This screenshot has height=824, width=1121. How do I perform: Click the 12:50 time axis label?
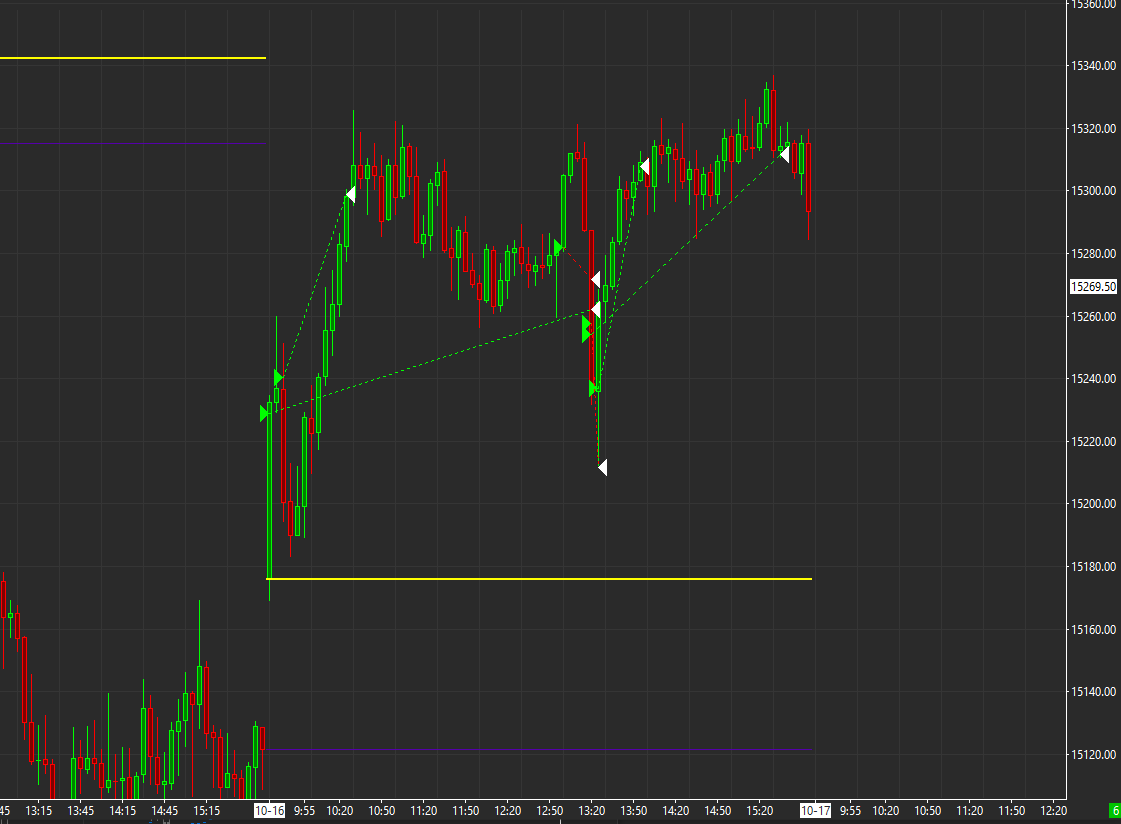pyautogui.click(x=550, y=810)
